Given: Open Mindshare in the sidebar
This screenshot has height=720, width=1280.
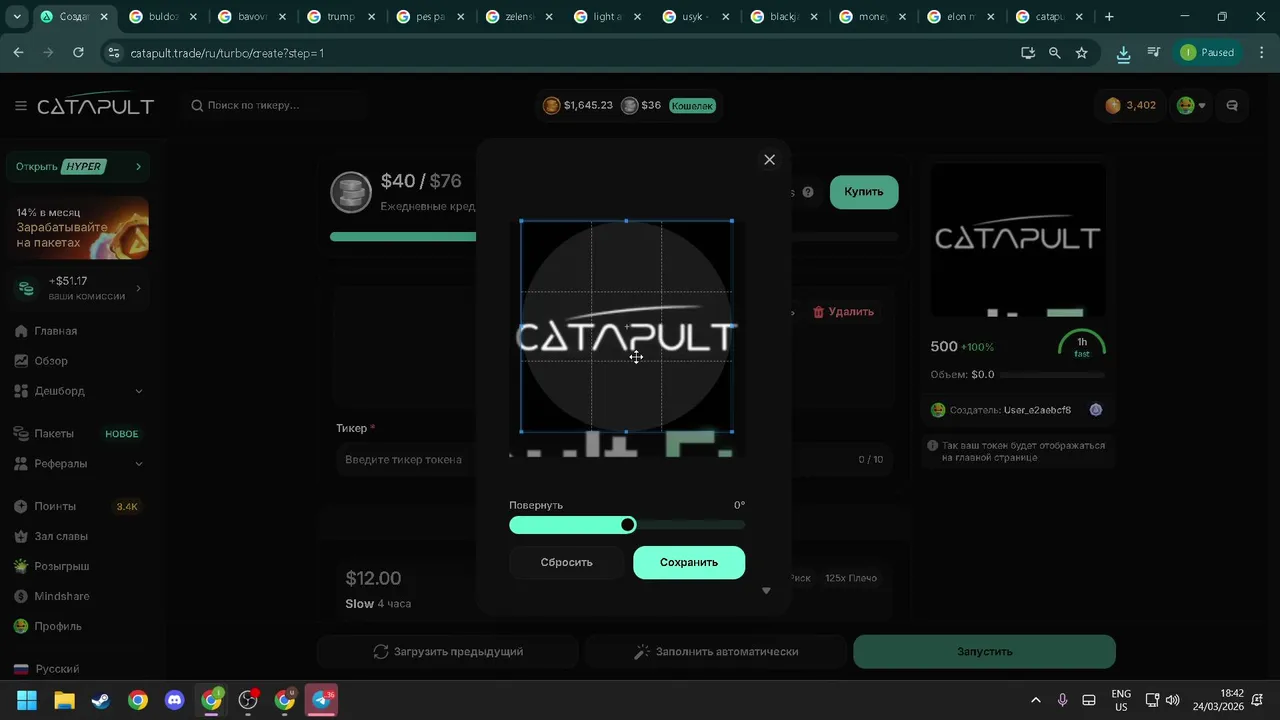Looking at the screenshot, I should (x=61, y=597).
